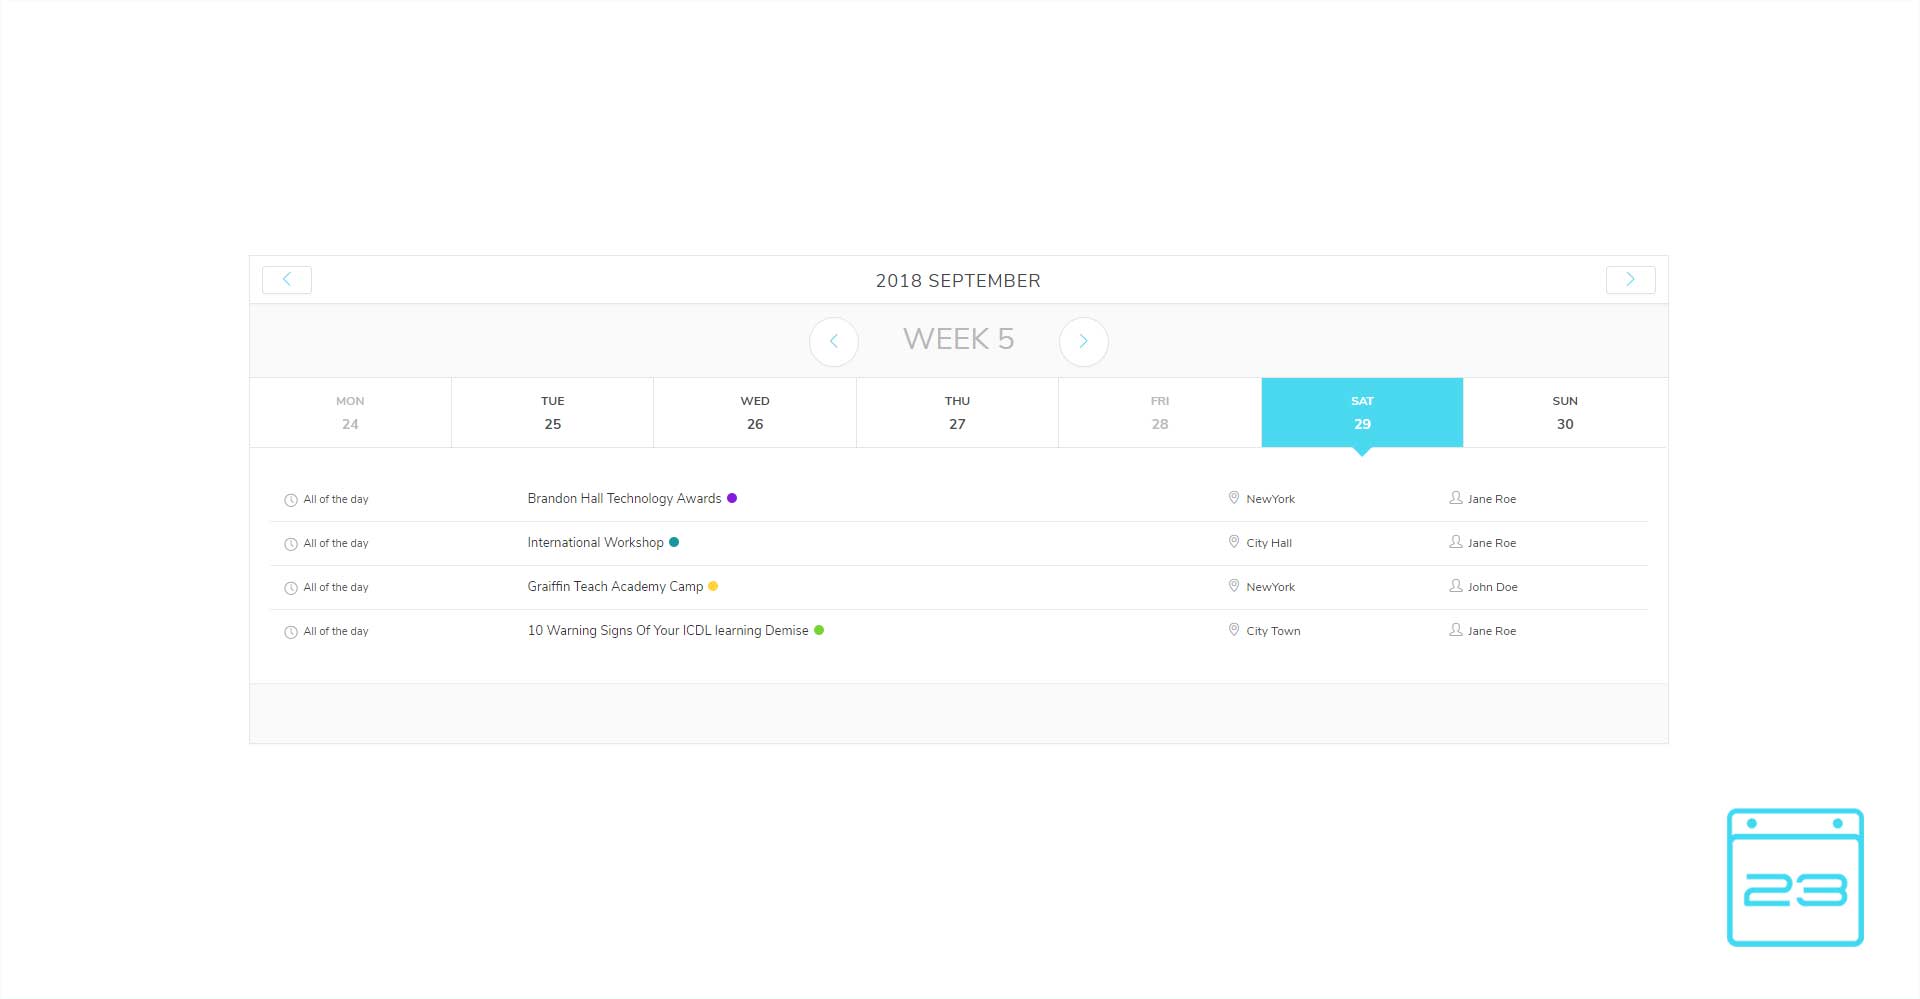The image size is (1920, 999).
Task: Click person icon next to John Doe
Action: [1456, 586]
